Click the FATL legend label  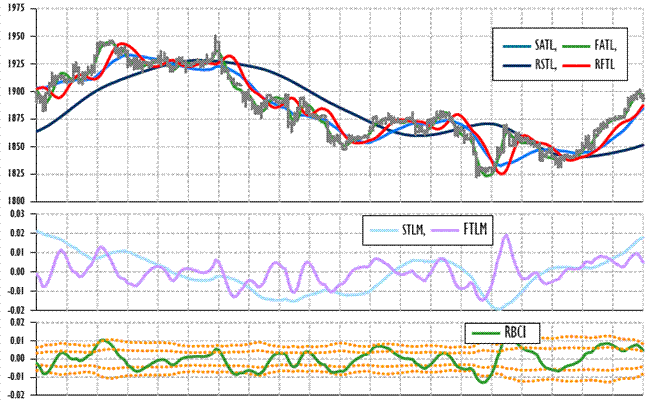pyautogui.click(x=606, y=45)
